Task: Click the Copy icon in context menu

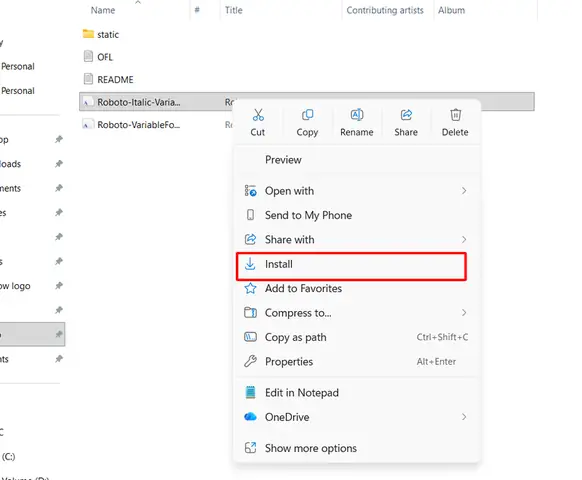Action: click(x=307, y=115)
